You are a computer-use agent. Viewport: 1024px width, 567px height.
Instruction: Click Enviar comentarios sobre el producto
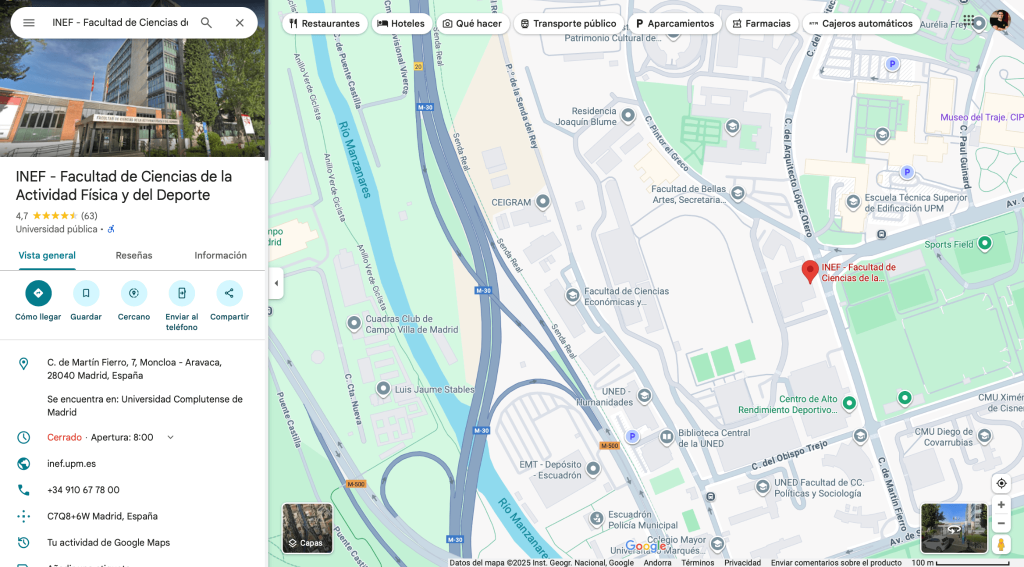tap(836, 562)
